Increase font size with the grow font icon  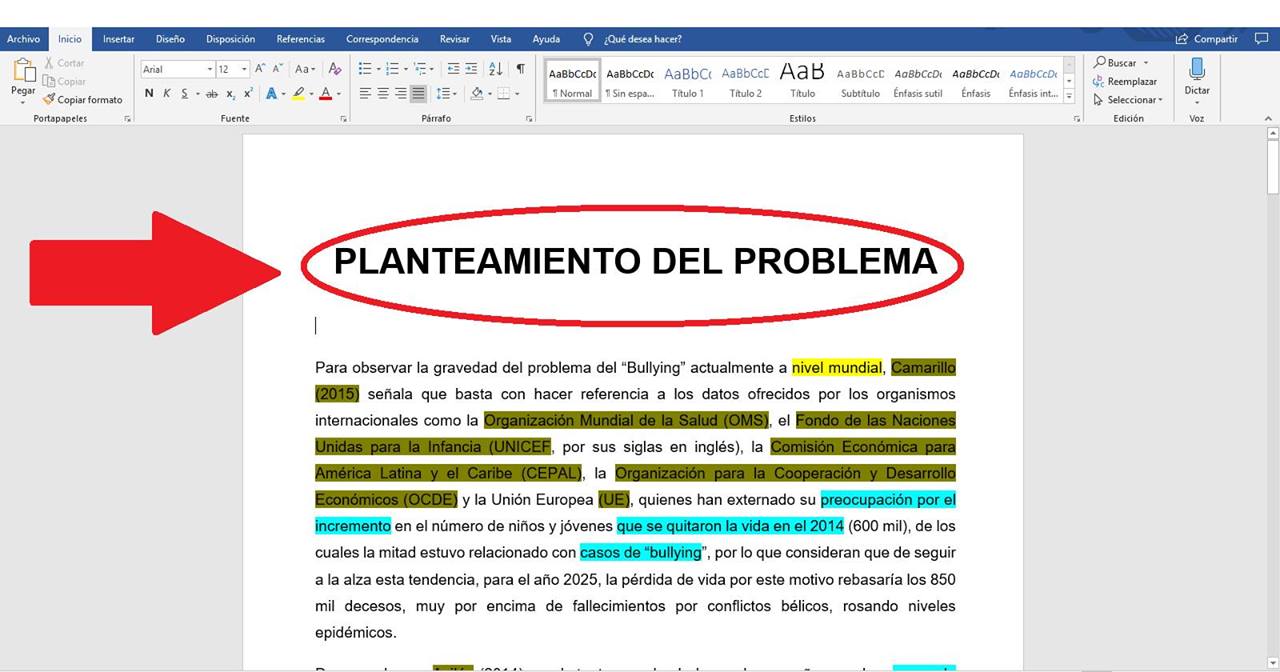260,69
